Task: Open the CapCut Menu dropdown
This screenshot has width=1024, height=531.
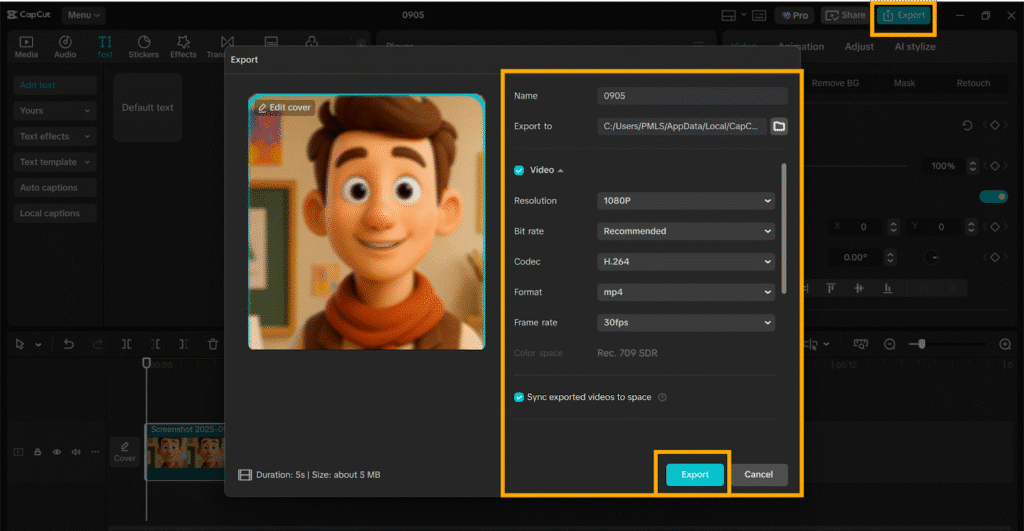Action: click(84, 14)
